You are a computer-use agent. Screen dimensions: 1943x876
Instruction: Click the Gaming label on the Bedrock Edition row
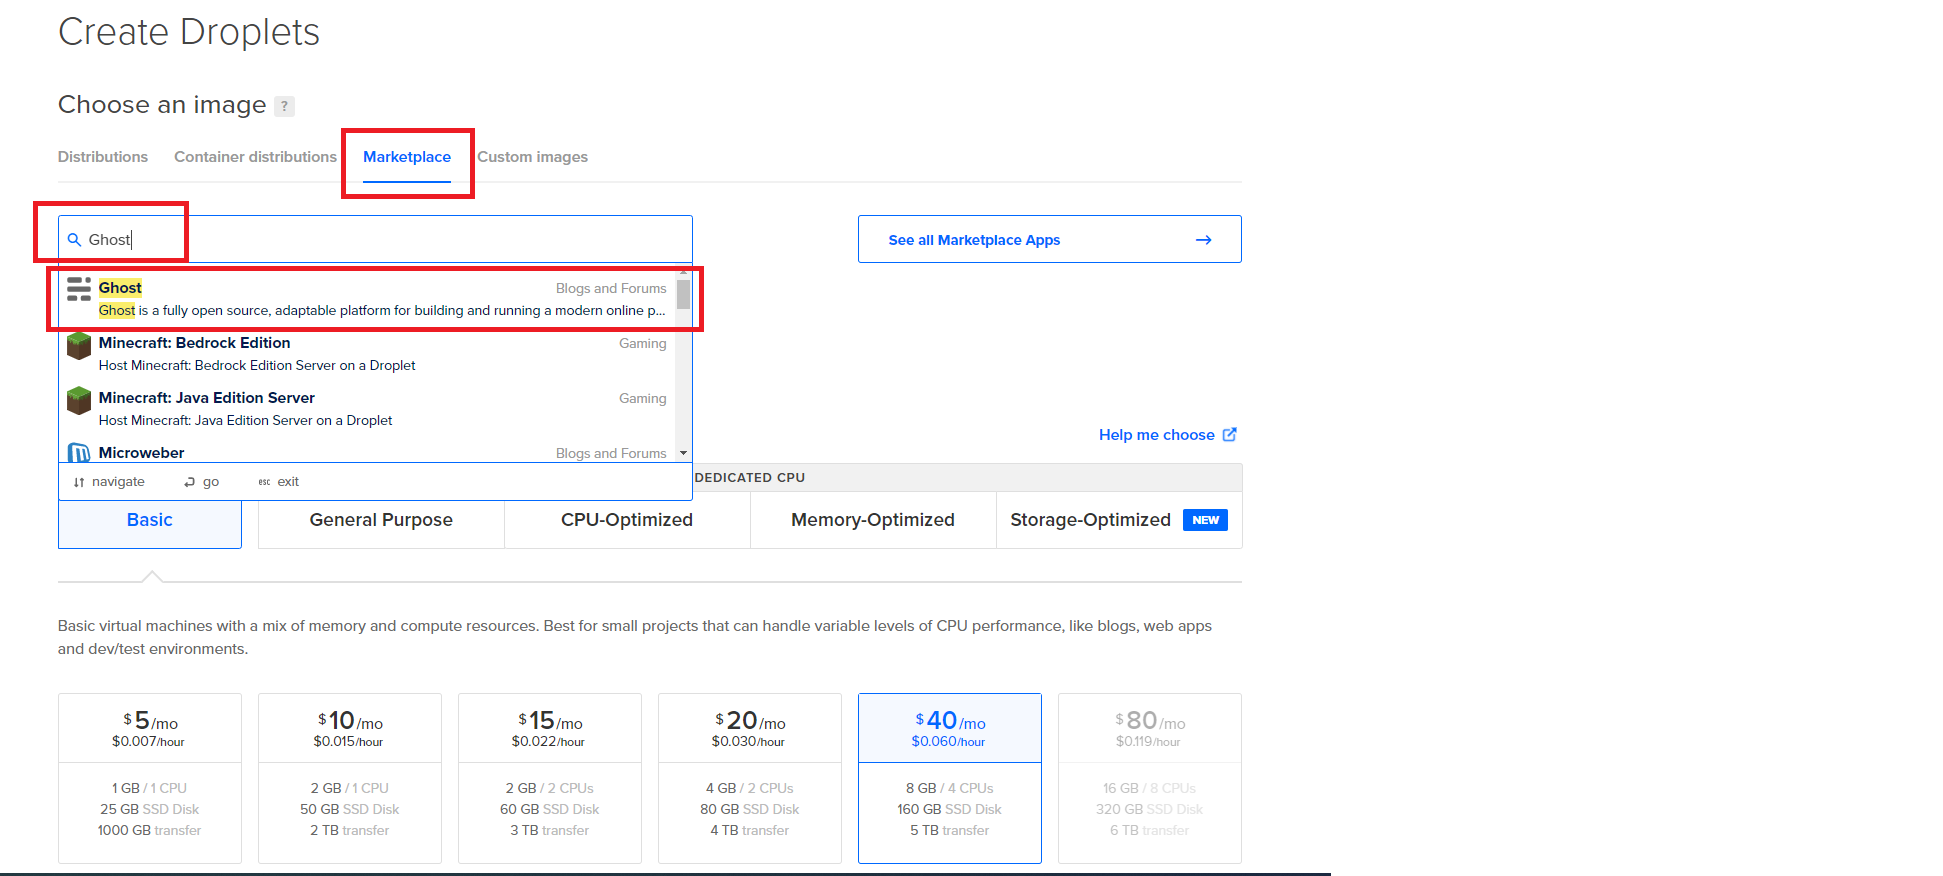[x=643, y=343]
